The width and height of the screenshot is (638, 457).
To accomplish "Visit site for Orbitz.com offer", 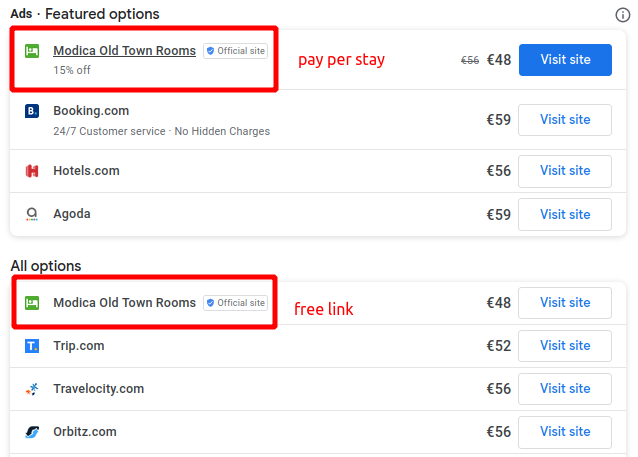I will click(565, 432).
